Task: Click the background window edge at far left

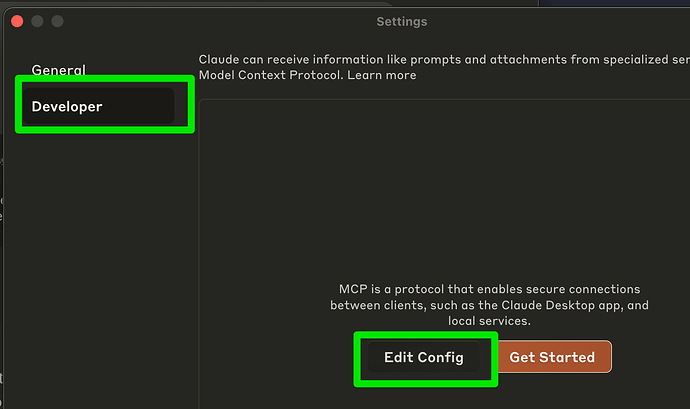Action: point(1,264)
